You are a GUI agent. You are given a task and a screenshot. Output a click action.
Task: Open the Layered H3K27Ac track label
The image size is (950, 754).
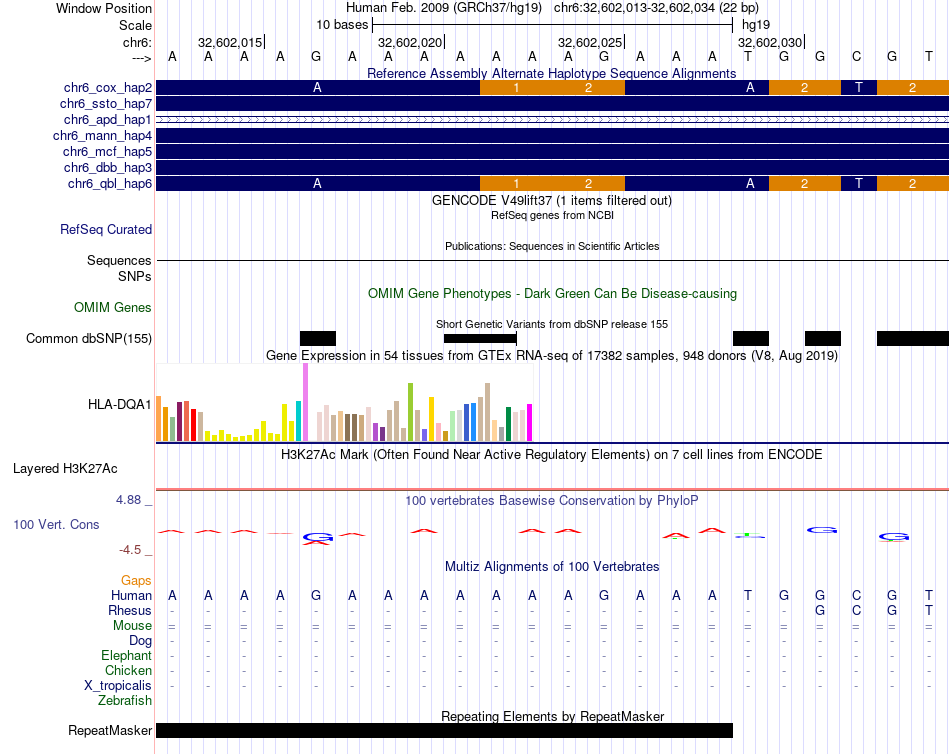coord(65,469)
